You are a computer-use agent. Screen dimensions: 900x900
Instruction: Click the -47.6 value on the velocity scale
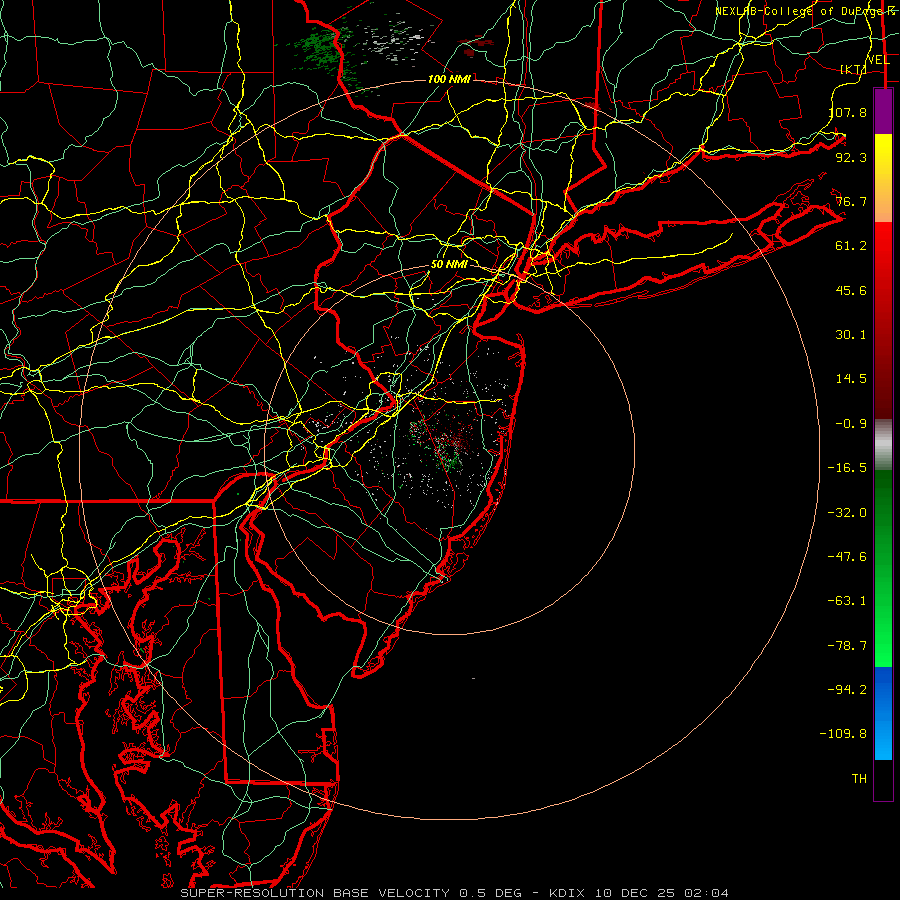(847, 556)
